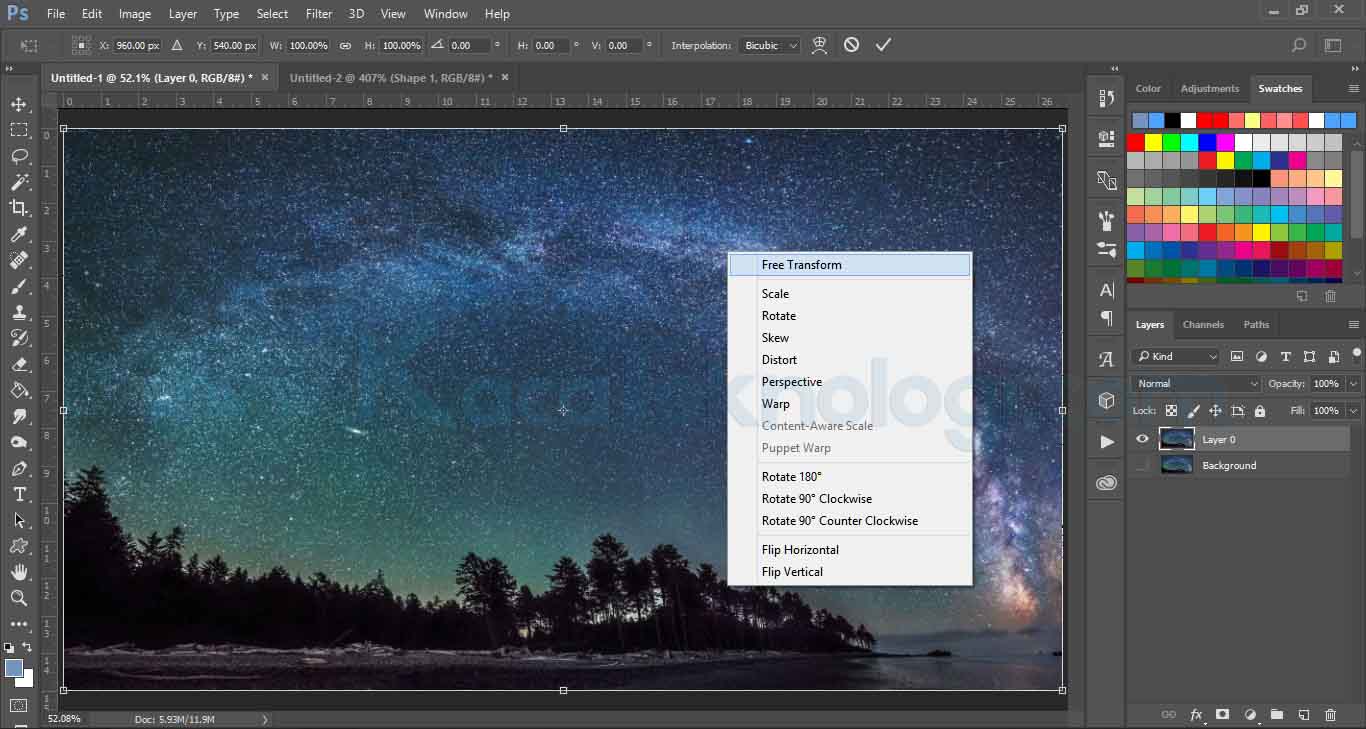
Task: Show the Background layer visibility box
Action: [1142, 465]
